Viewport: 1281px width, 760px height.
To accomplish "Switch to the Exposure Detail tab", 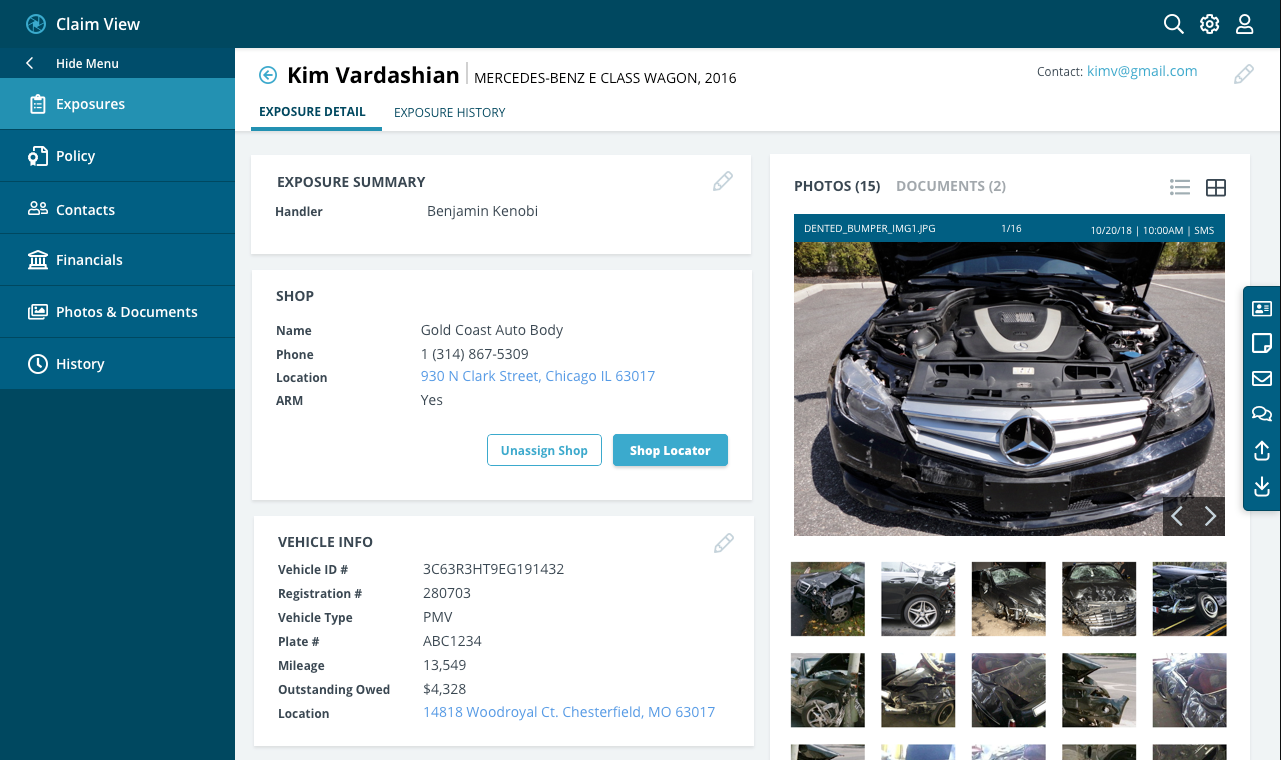I will pyautogui.click(x=312, y=112).
